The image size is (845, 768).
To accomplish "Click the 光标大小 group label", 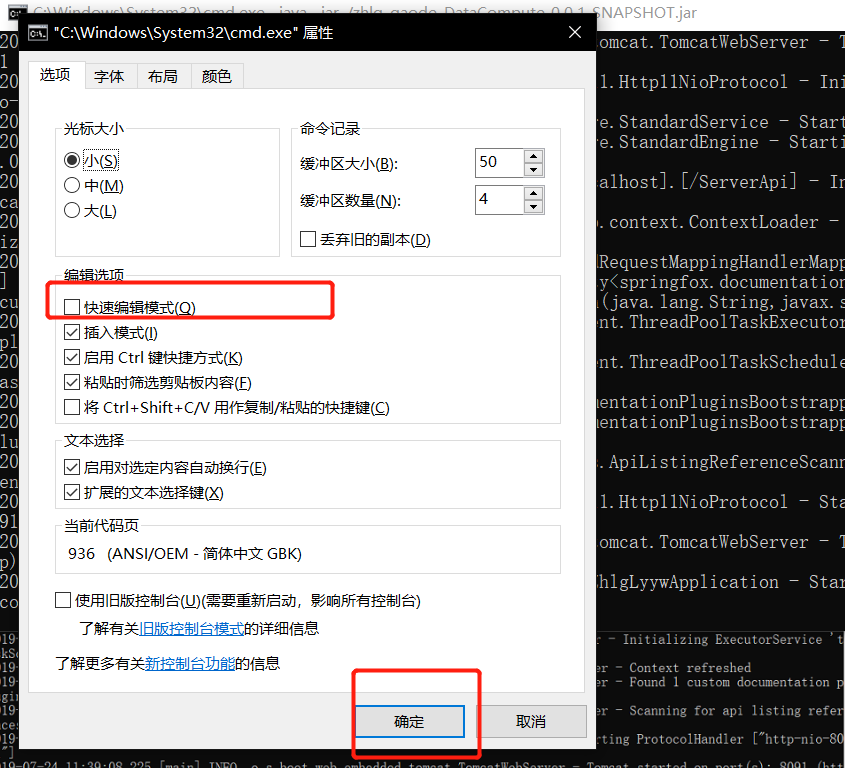I will (94, 129).
